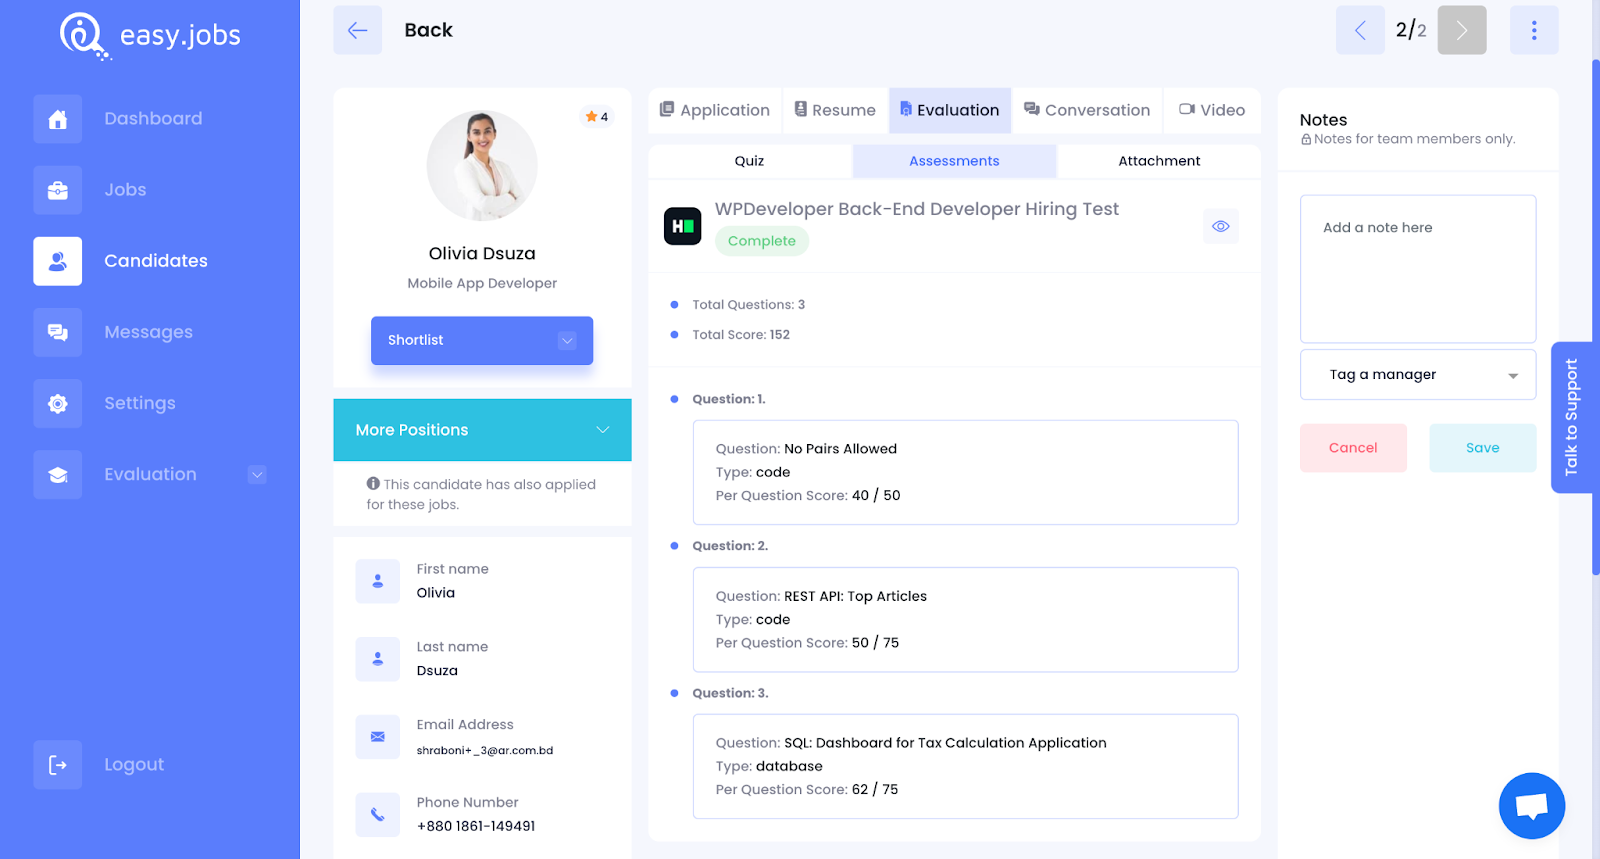Viewport: 1600px width, 859px height.
Task: Click the Settings gear icon
Action: 58,403
